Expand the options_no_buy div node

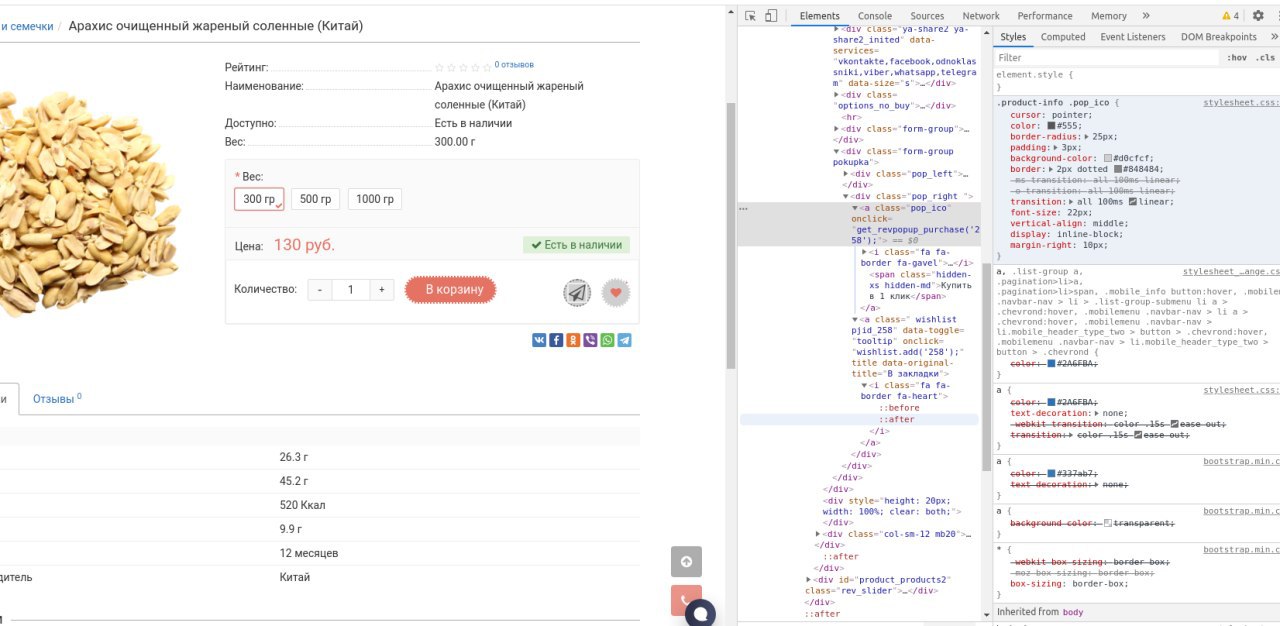[x=838, y=95]
